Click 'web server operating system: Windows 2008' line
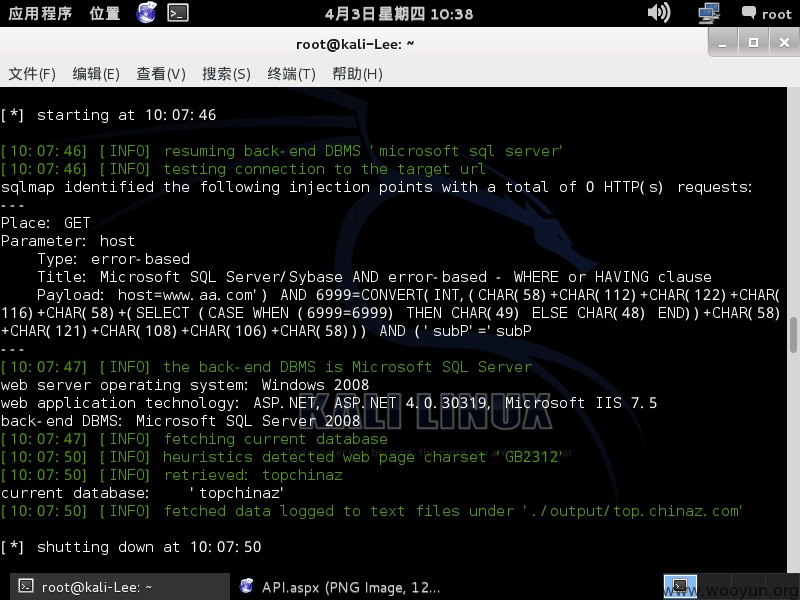800x600 pixels. point(185,385)
